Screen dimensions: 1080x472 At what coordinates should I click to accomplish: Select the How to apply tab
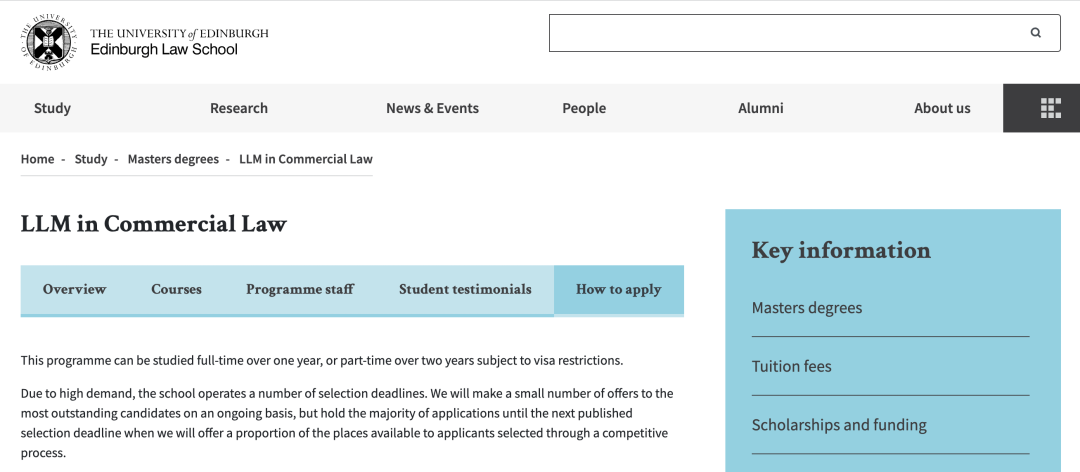click(618, 289)
